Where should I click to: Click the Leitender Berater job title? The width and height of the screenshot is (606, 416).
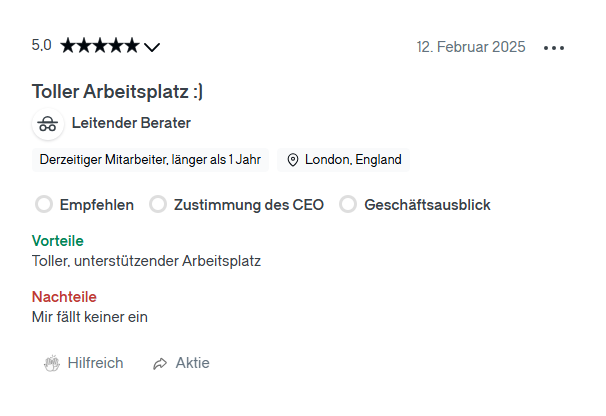pos(131,123)
